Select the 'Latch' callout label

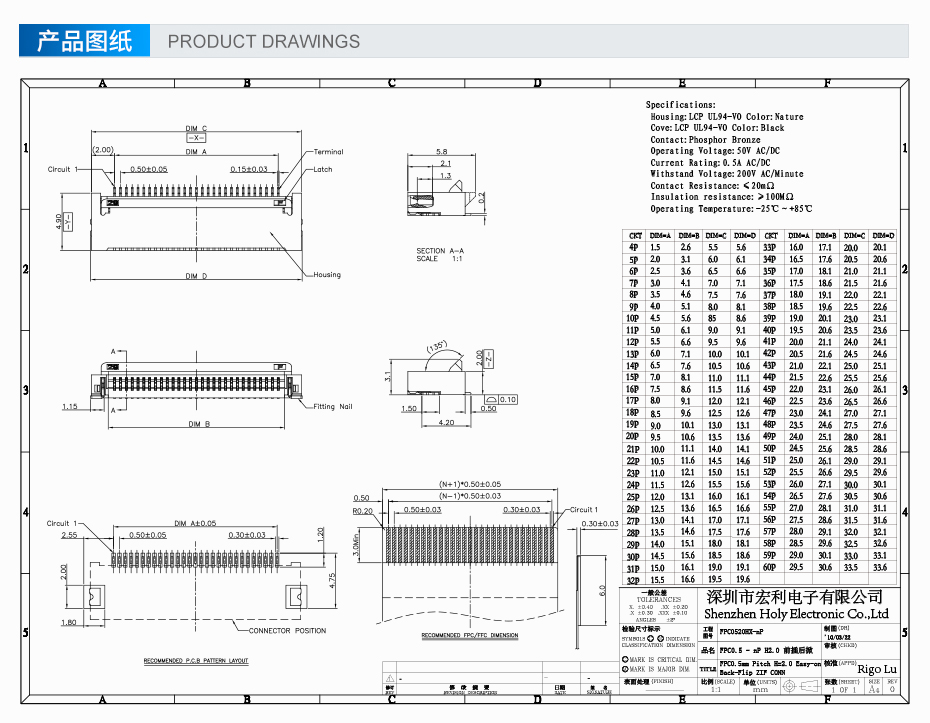point(323,170)
